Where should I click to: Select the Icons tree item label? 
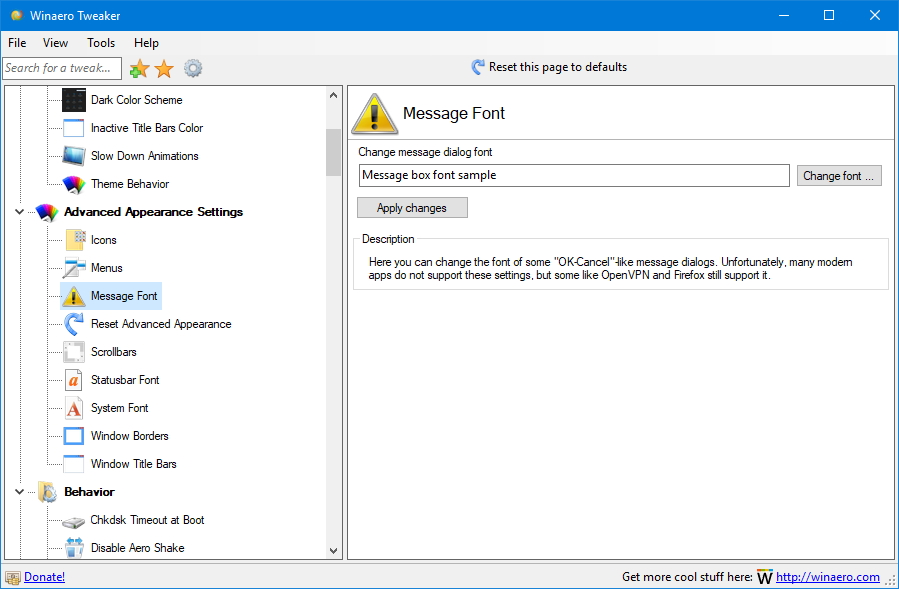pyautogui.click(x=104, y=240)
